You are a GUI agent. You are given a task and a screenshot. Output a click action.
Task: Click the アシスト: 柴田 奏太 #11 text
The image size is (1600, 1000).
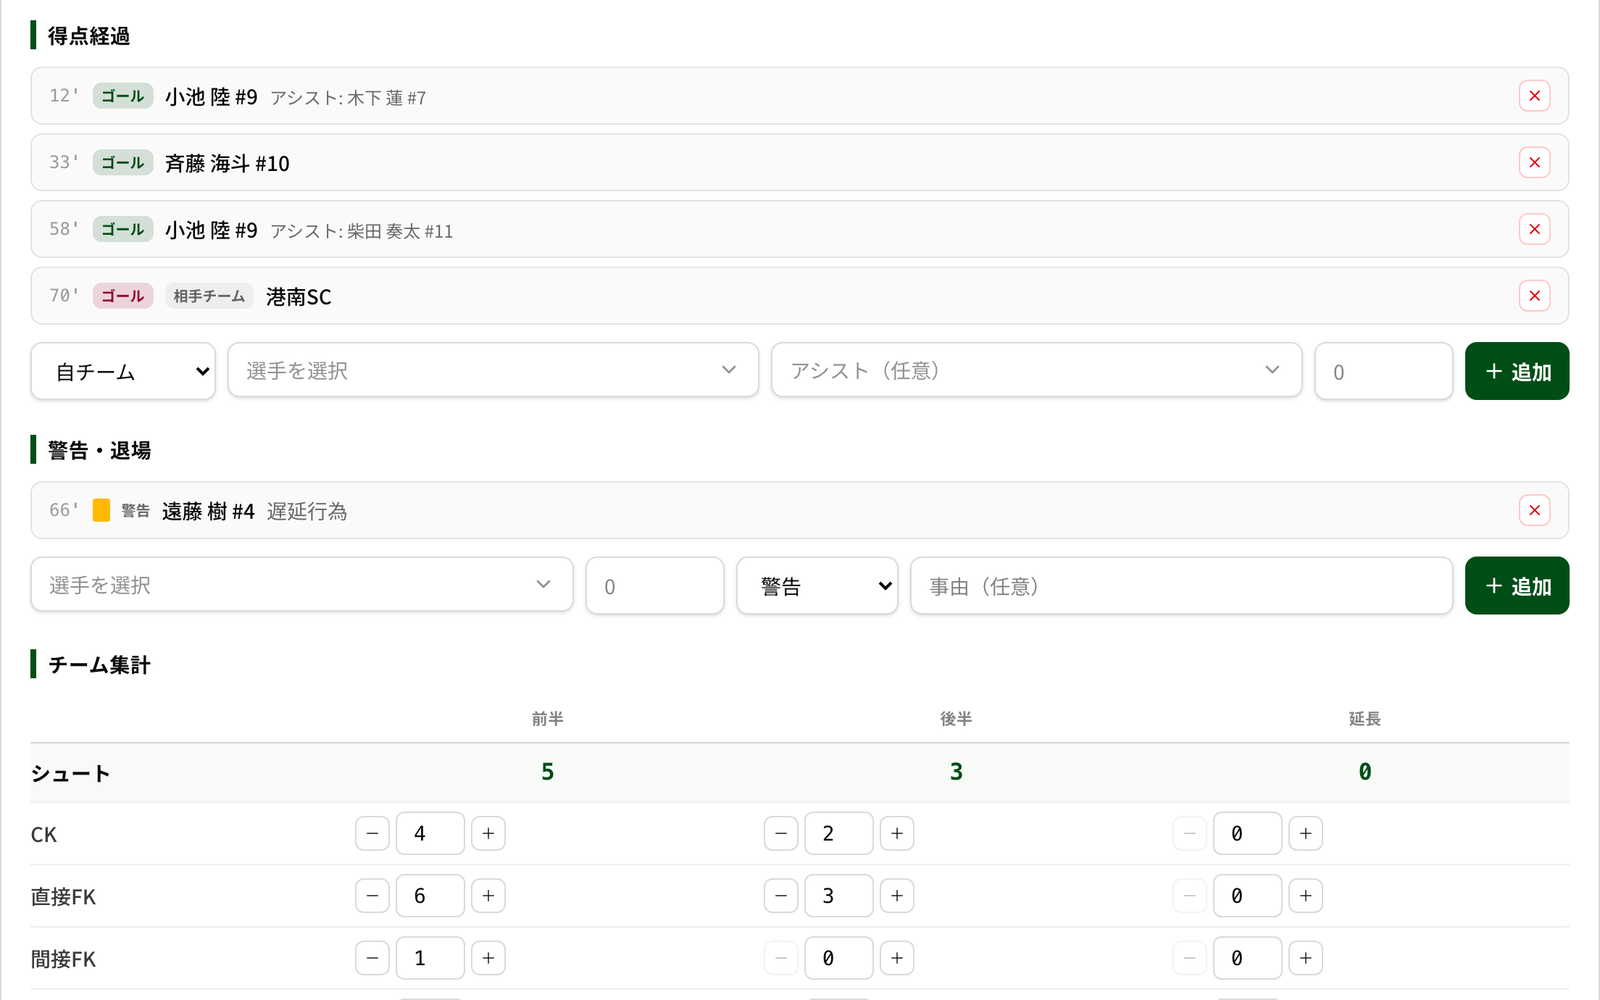tap(361, 231)
